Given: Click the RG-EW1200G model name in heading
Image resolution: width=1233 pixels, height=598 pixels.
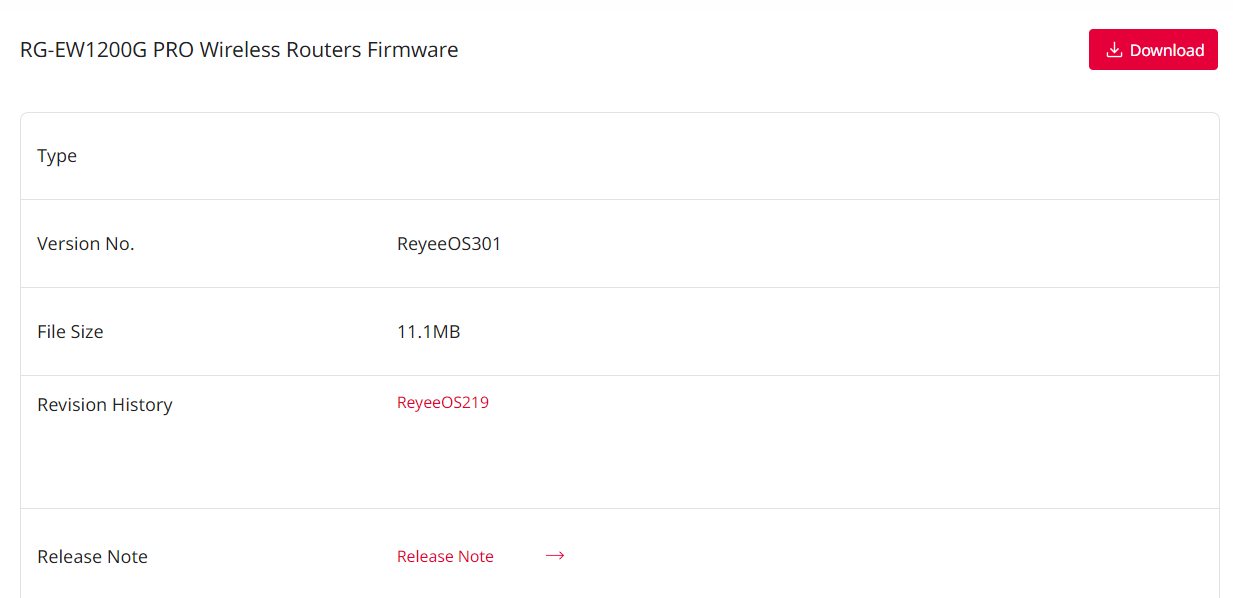Looking at the screenshot, I should tap(84, 50).
